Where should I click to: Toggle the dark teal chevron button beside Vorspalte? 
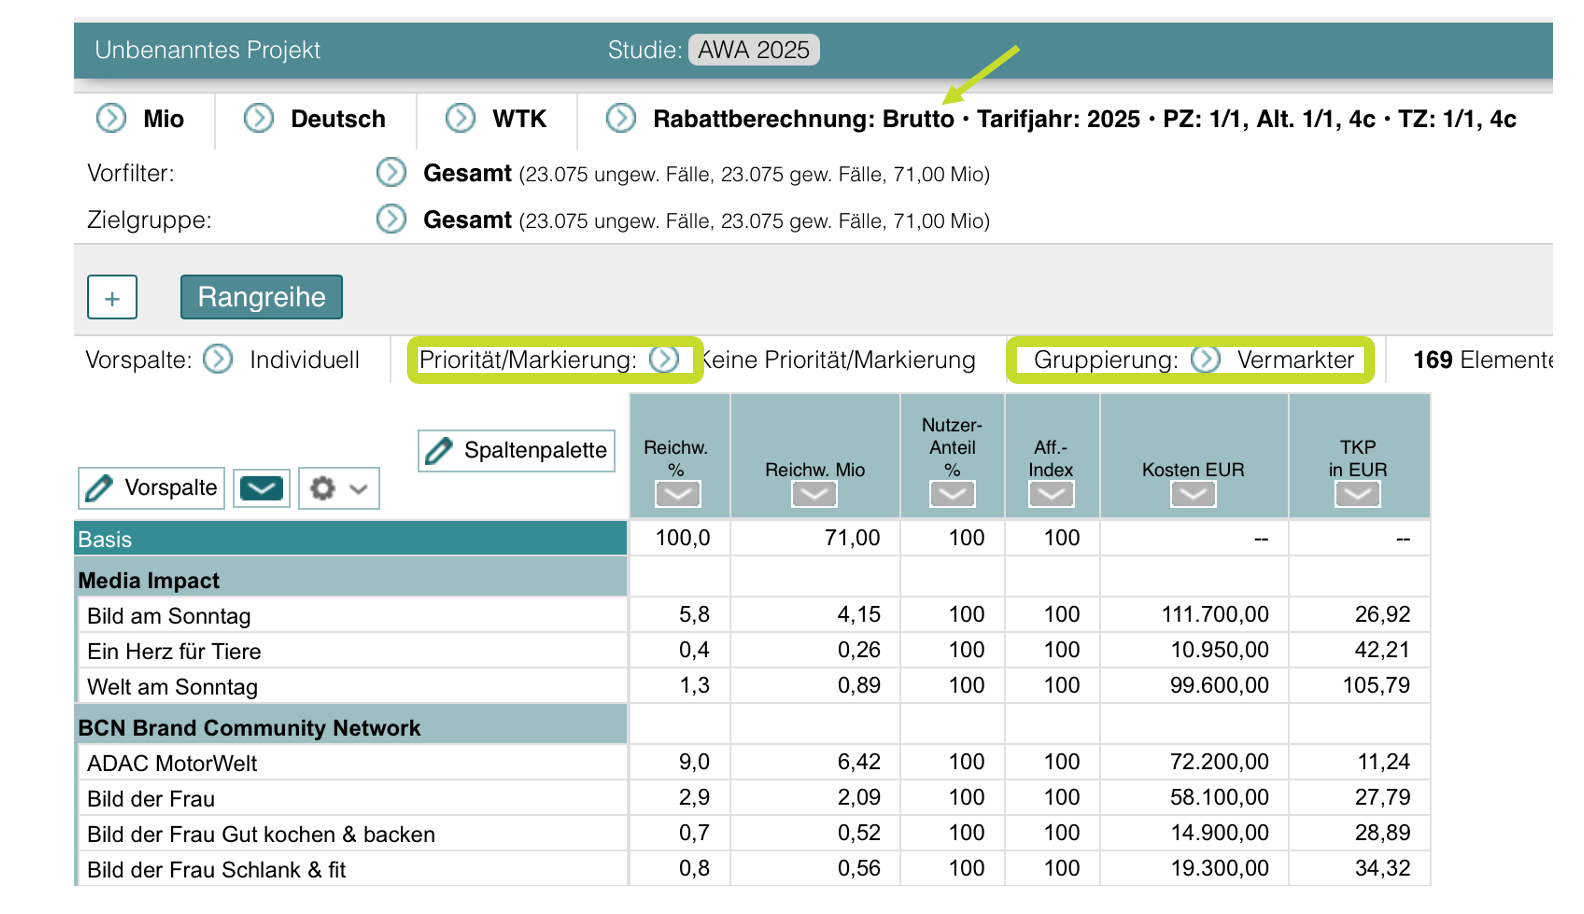pos(262,488)
